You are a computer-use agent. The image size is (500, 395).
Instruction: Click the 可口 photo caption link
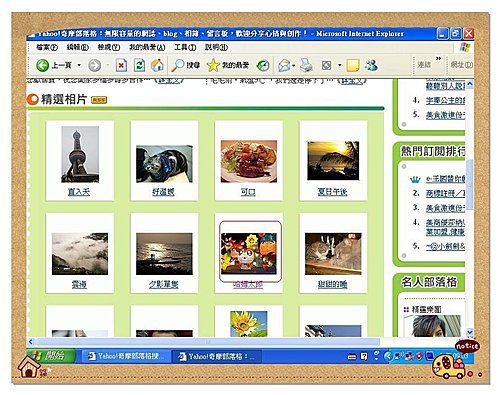click(248, 192)
